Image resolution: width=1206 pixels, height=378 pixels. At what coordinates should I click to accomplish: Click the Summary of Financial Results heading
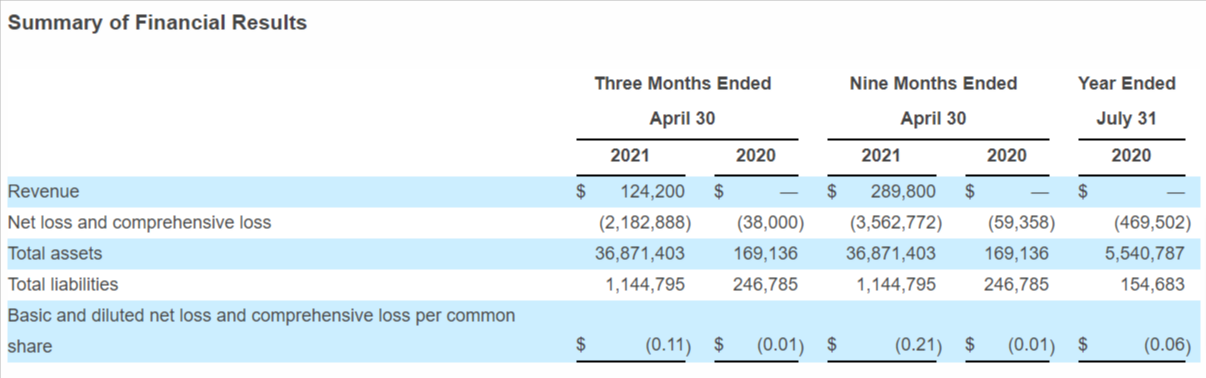tap(157, 22)
